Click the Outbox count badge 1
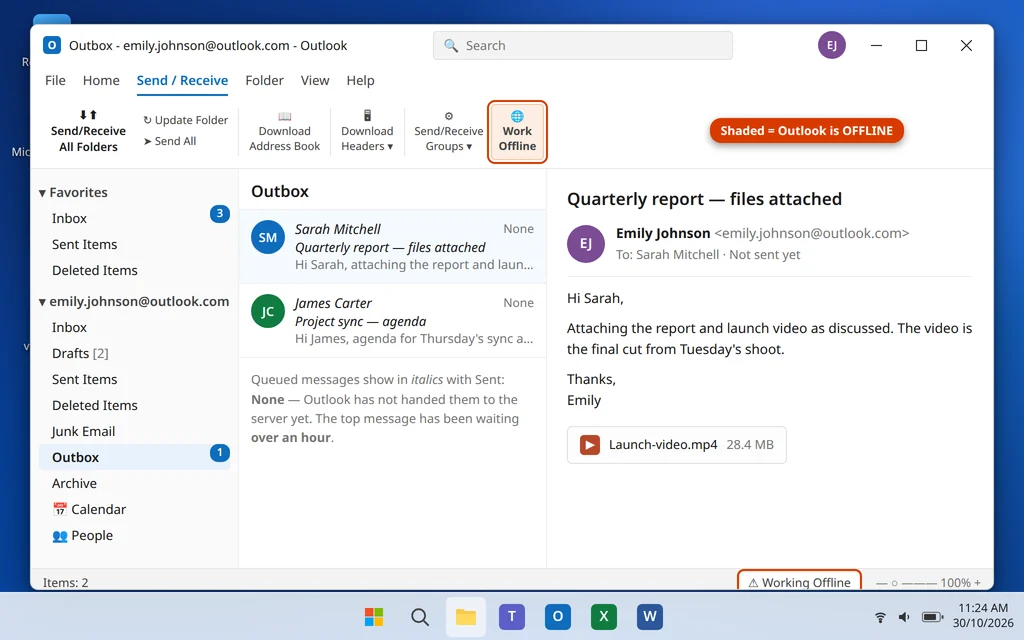This screenshot has height=640, width=1024. [219, 453]
